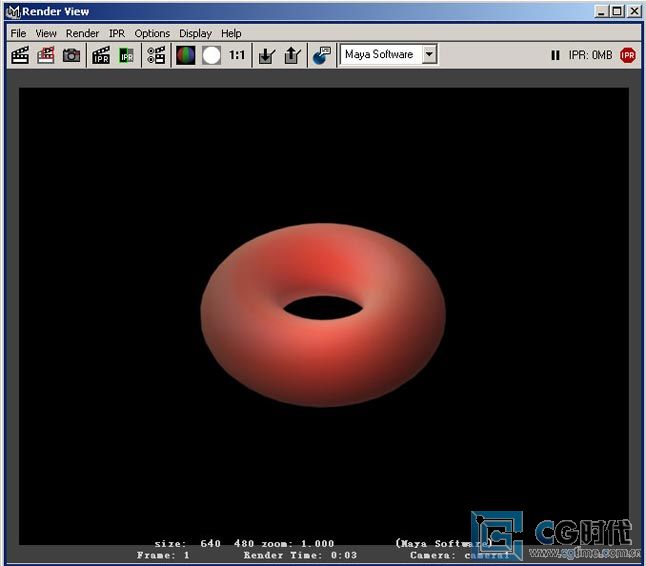Click the Redo Previous Render clapperboard icon
The width and height of the screenshot is (646, 566).
[20, 55]
